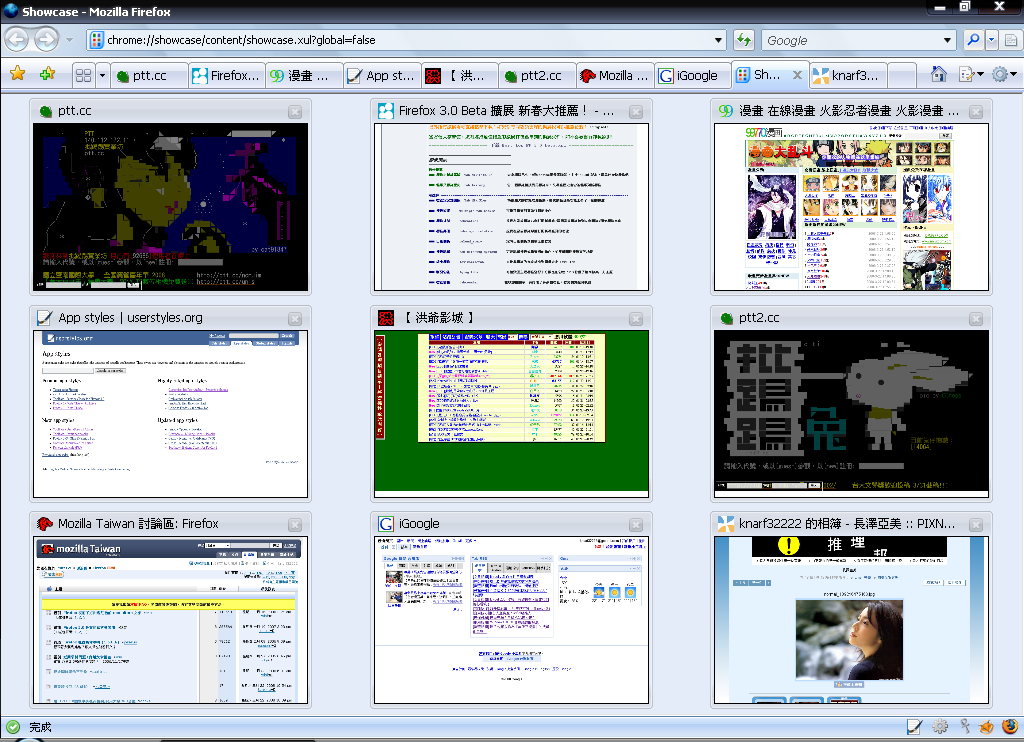This screenshot has width=1024, height=742.
Task: Click the search magnifier button
Action: pos(972,40)
